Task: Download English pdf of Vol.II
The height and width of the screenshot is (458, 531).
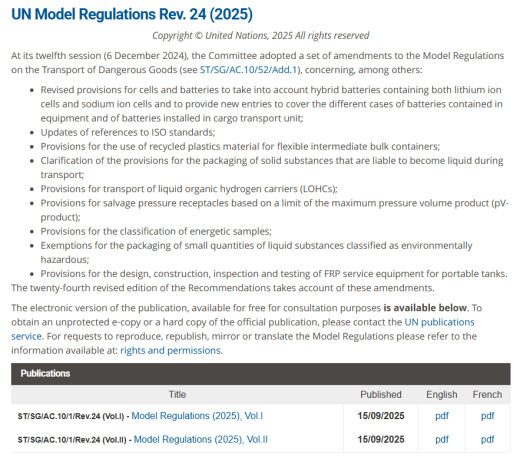Action: tap(442, 439)
